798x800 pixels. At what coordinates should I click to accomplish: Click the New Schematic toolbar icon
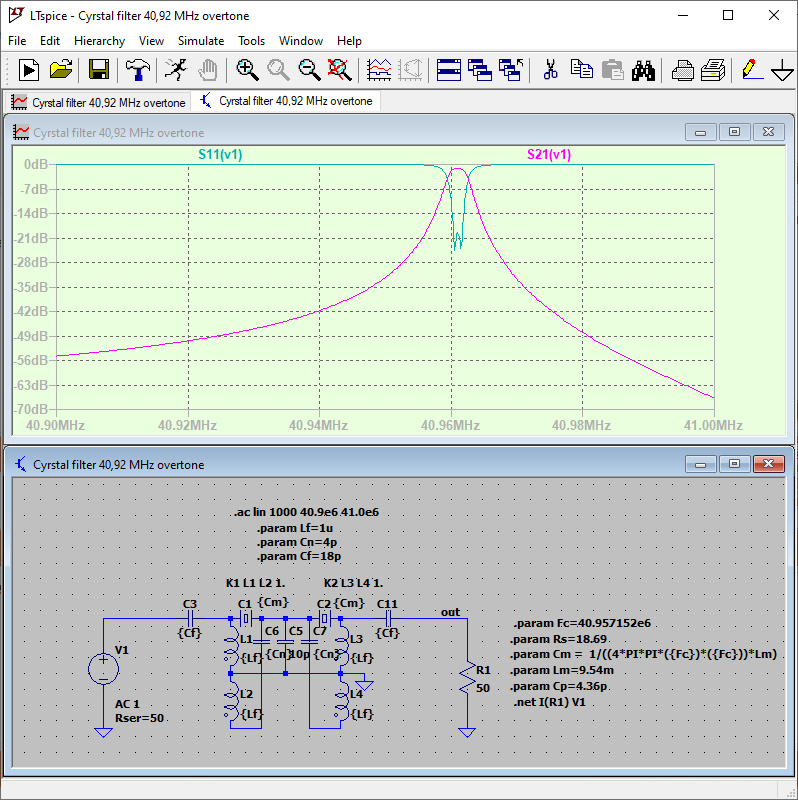click(29, 69)
